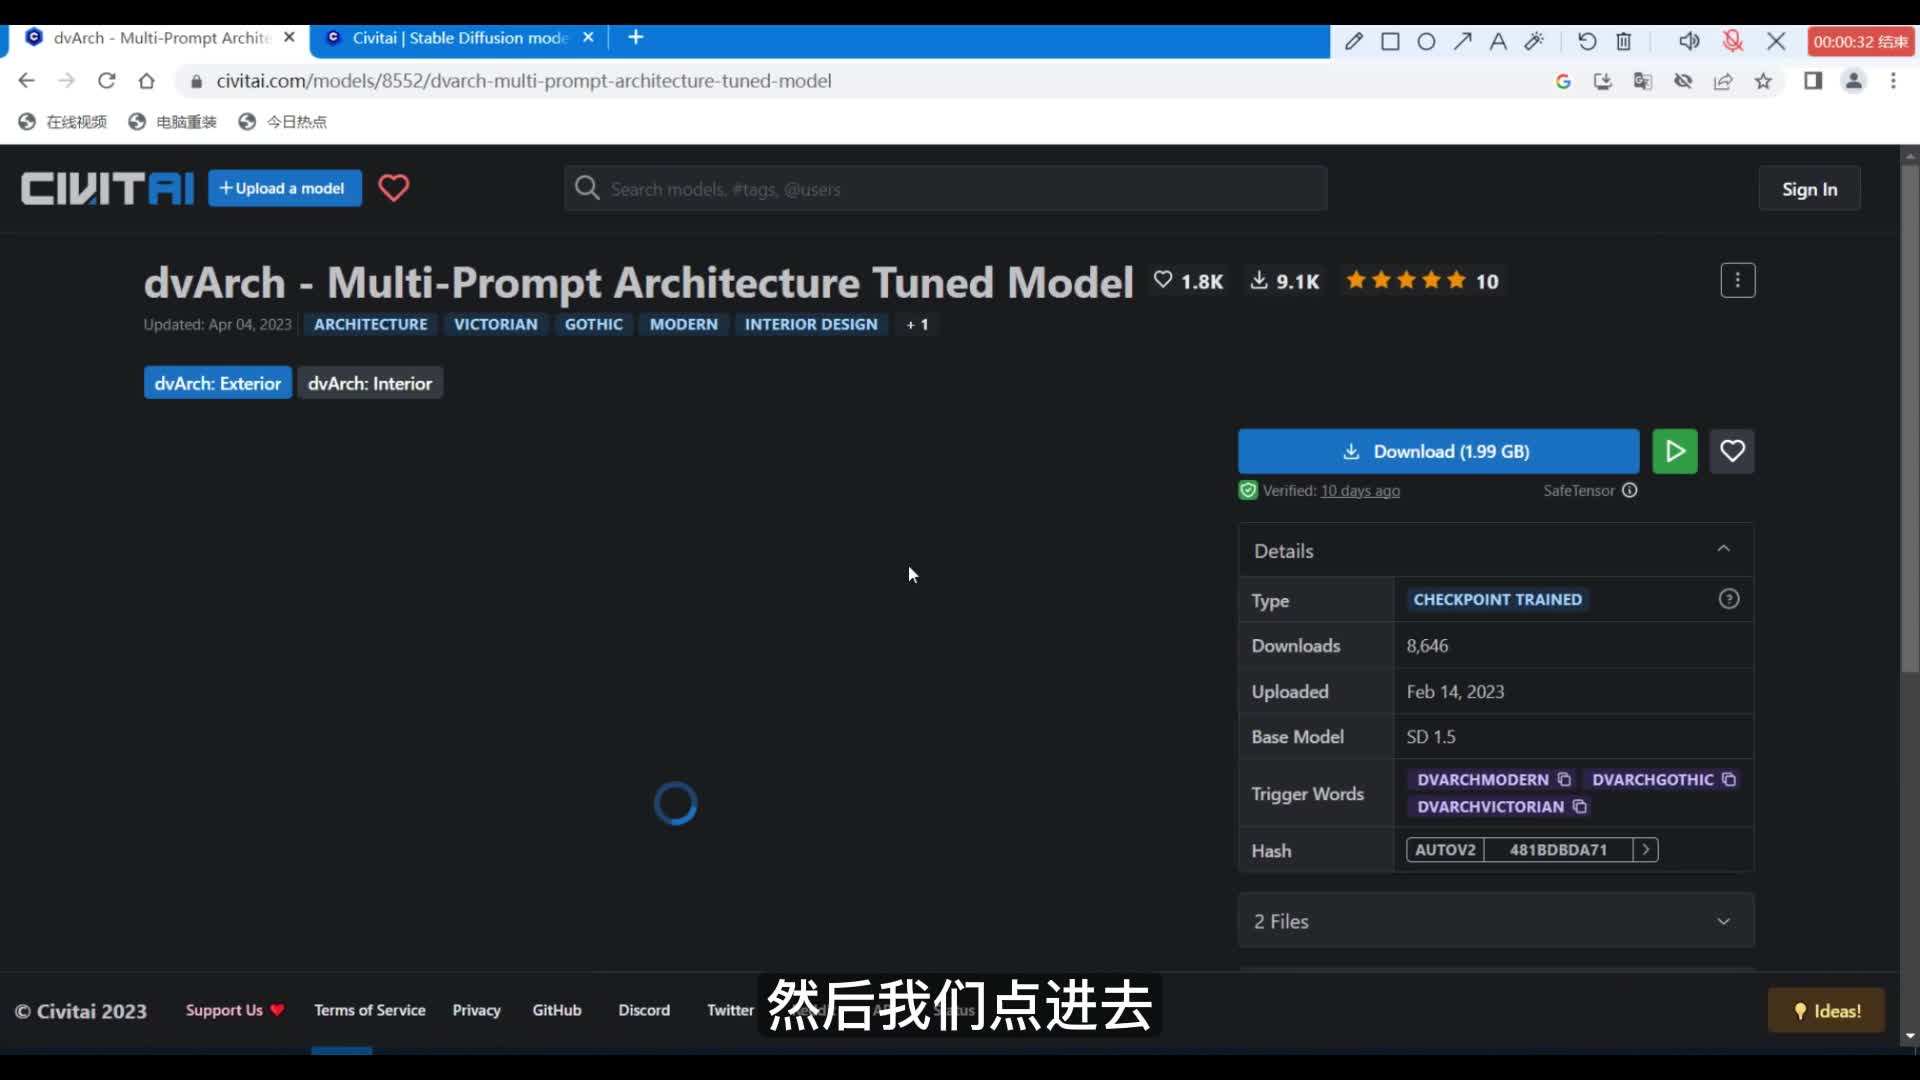
Task: Bookmark this page with the star icon
Action: (x=1763, y=81)
